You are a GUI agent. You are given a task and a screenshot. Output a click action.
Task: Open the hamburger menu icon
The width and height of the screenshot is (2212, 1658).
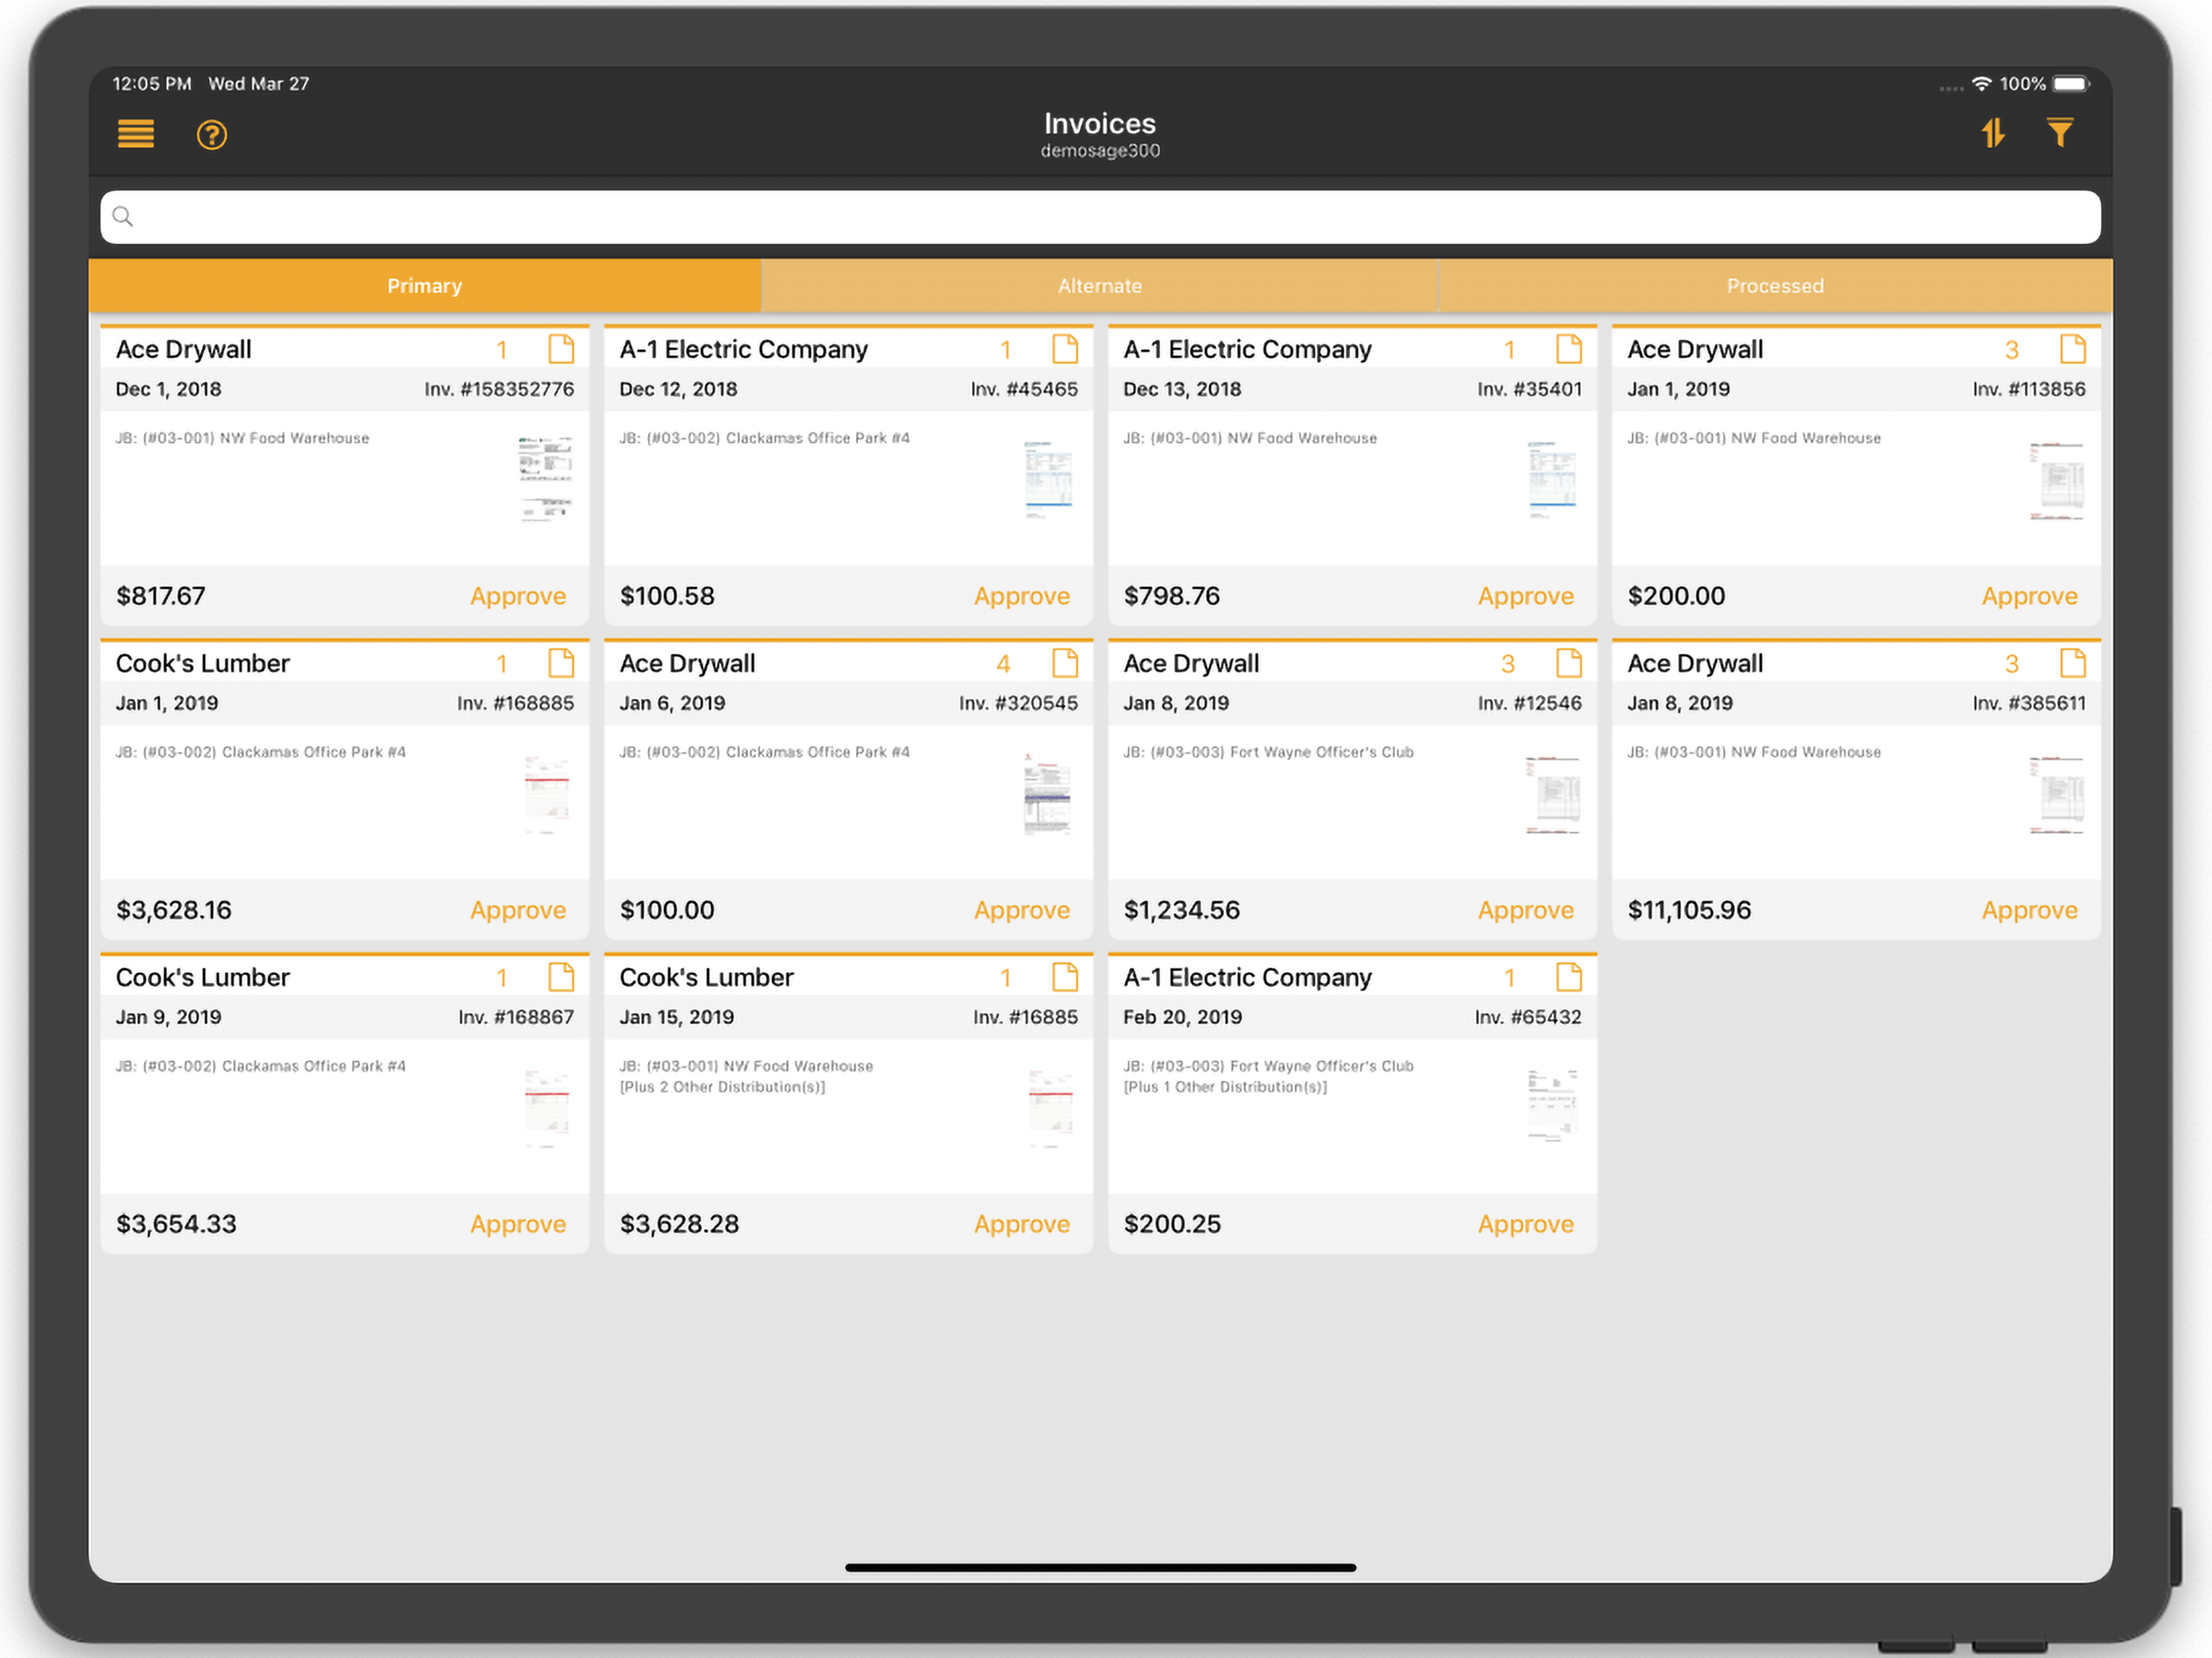(x=136, y=134)
